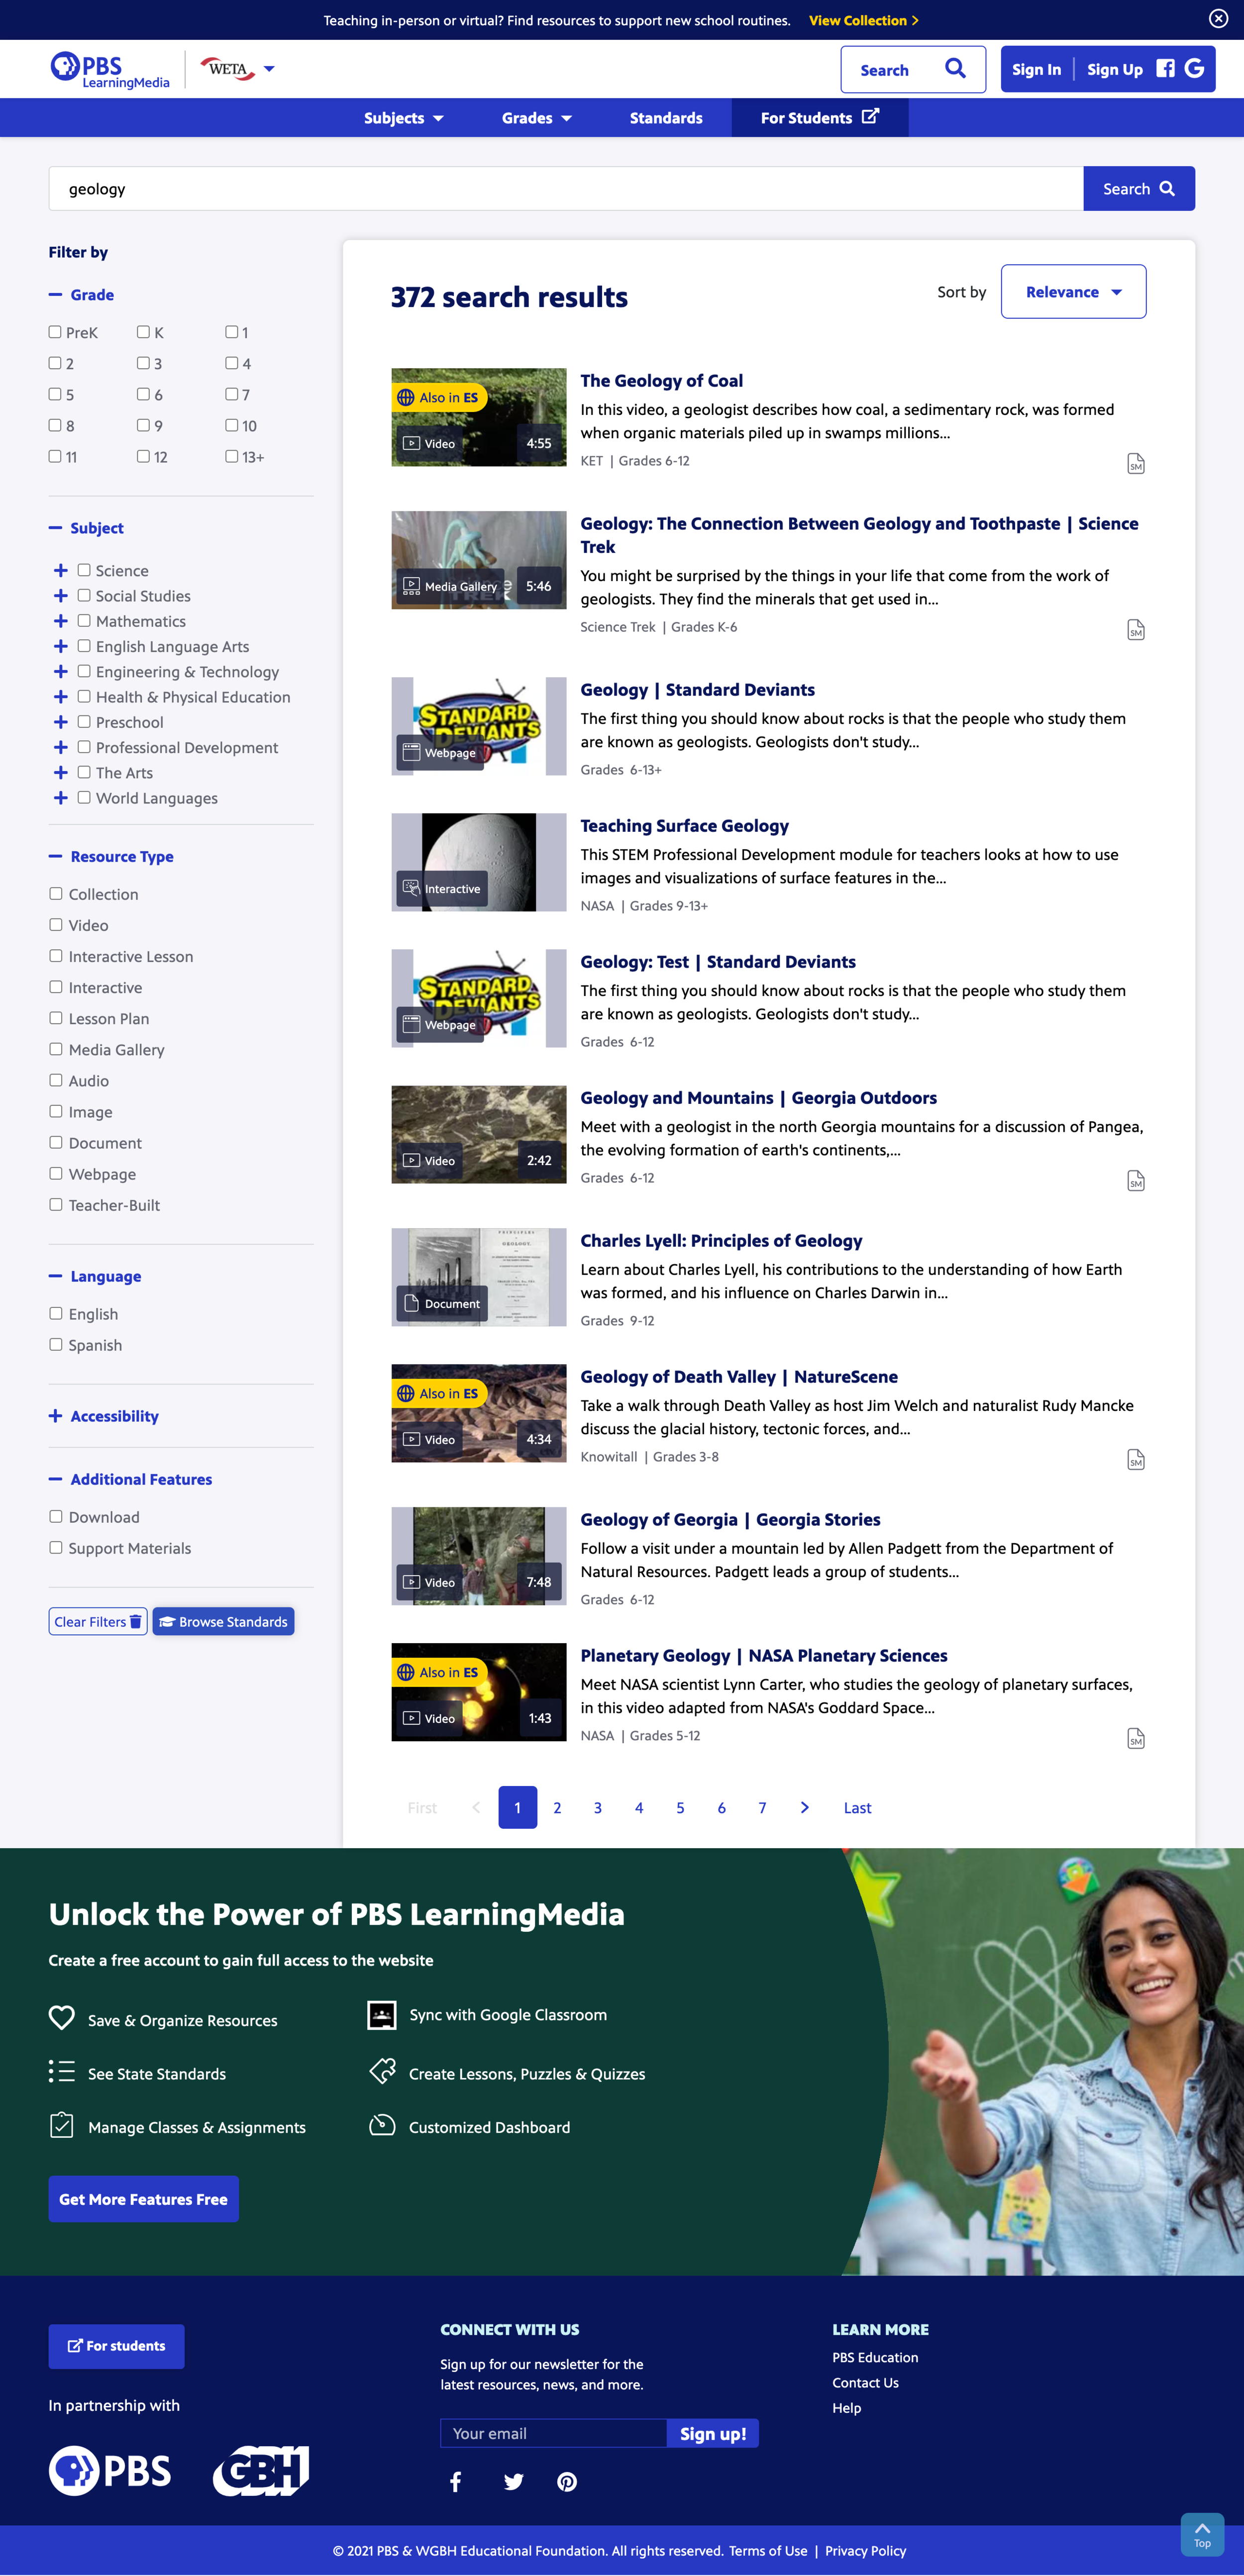Go to results page 7
This screenshot has height=2576, width=1244.
click(x=762, y=1808)
